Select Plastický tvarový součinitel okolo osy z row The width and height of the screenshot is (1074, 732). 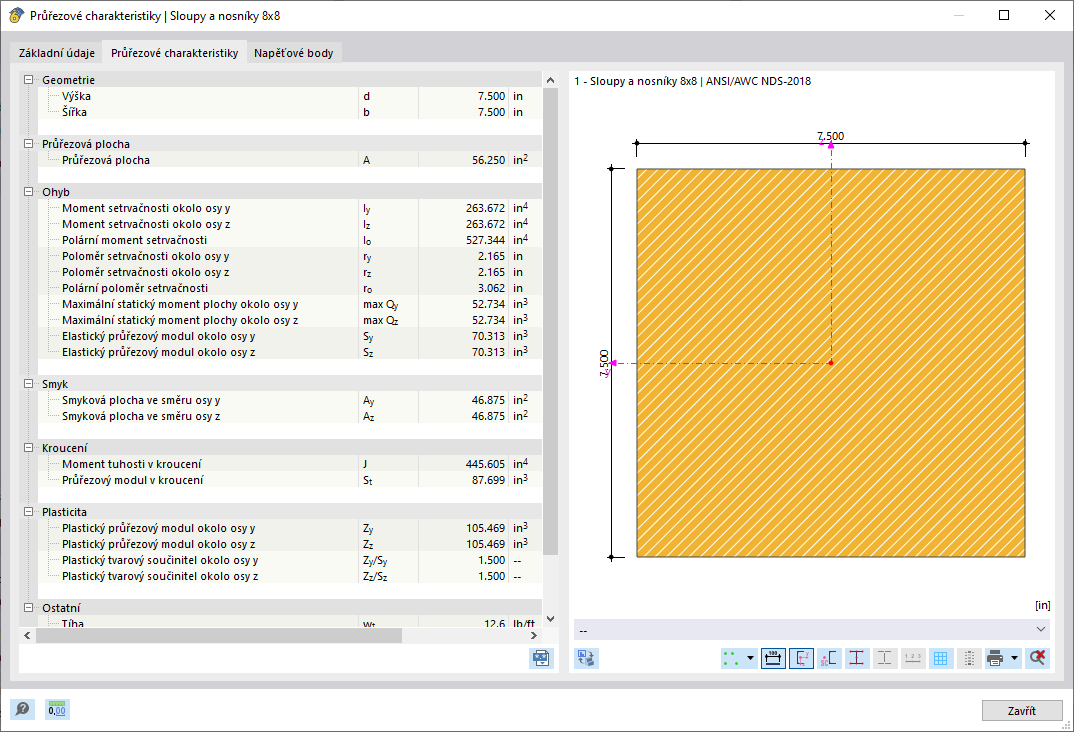pyautogui.click(x=290, y=576)
